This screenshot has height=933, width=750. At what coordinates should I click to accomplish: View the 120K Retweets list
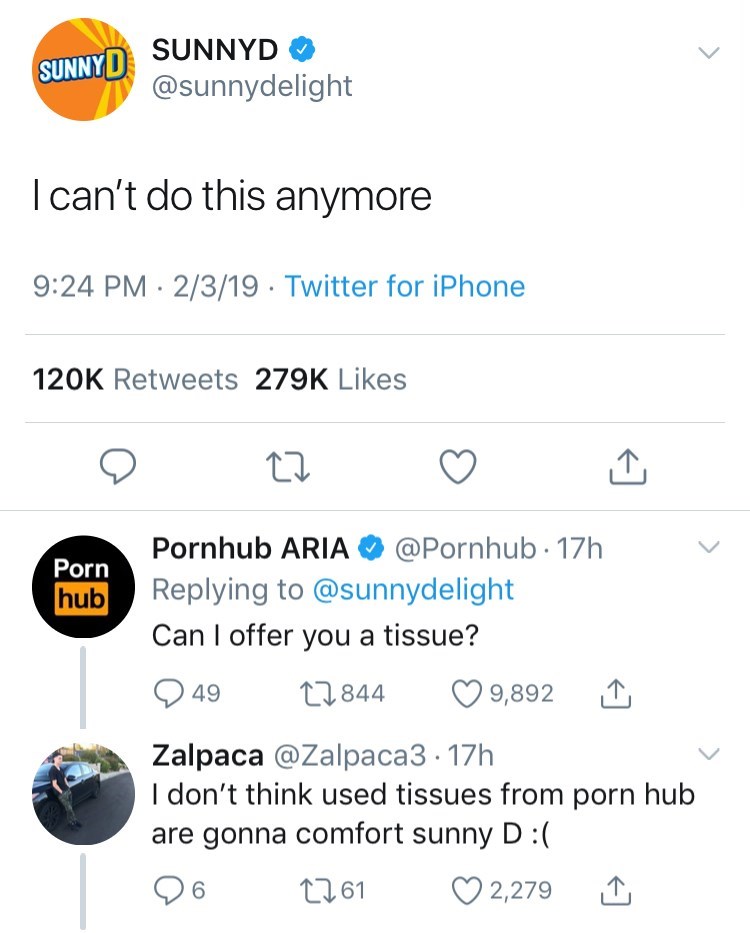136,380
